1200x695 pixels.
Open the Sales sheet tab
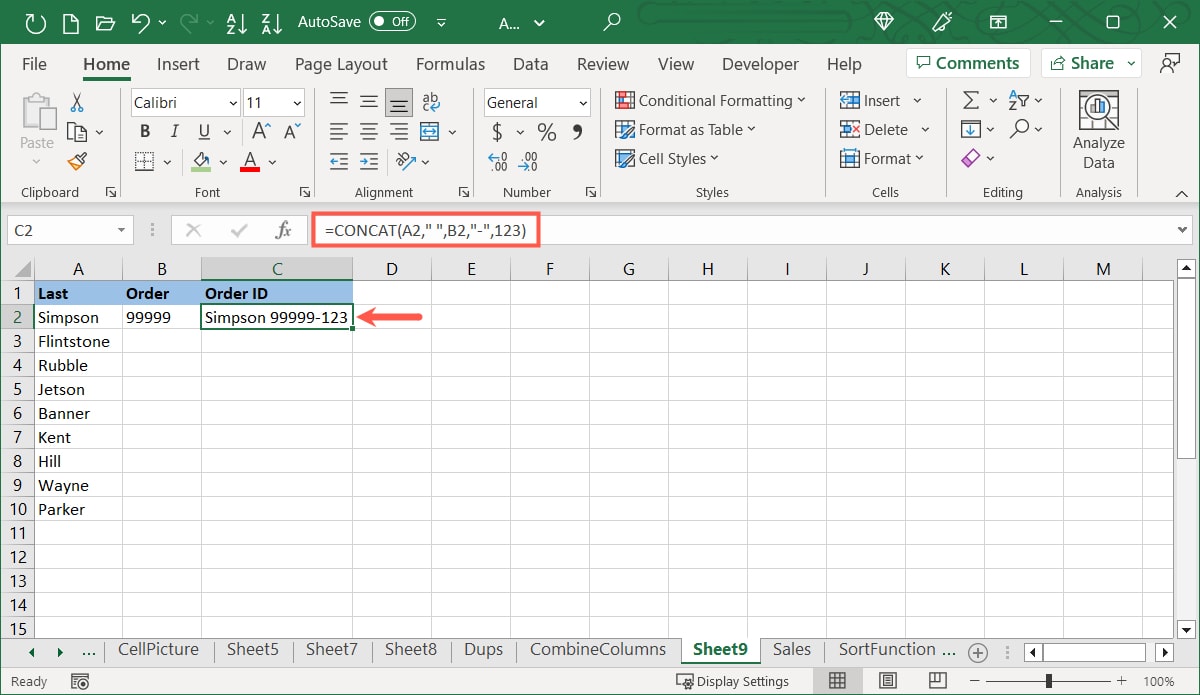point(791,649)
